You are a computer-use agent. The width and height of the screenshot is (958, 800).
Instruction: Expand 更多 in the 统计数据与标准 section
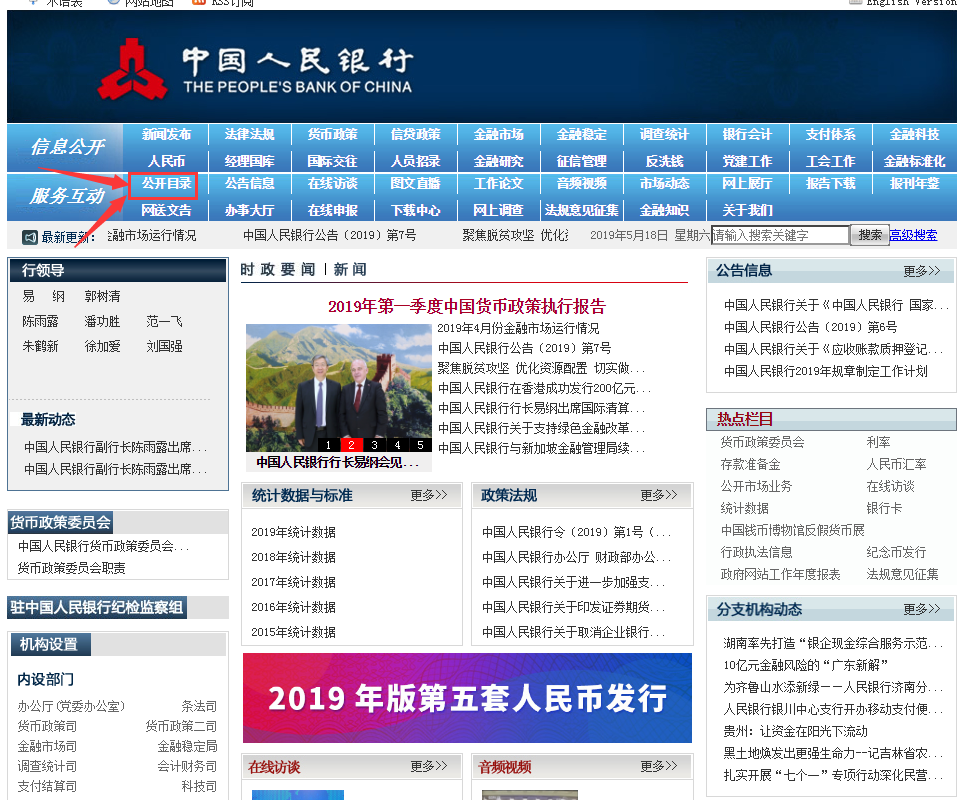pos(429,495)
